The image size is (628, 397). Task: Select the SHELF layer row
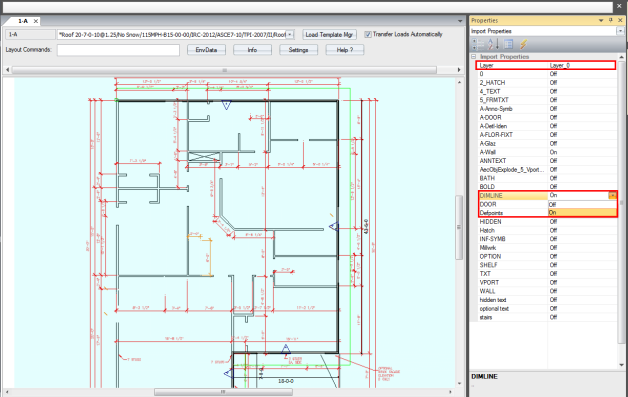tap(547, 265)
